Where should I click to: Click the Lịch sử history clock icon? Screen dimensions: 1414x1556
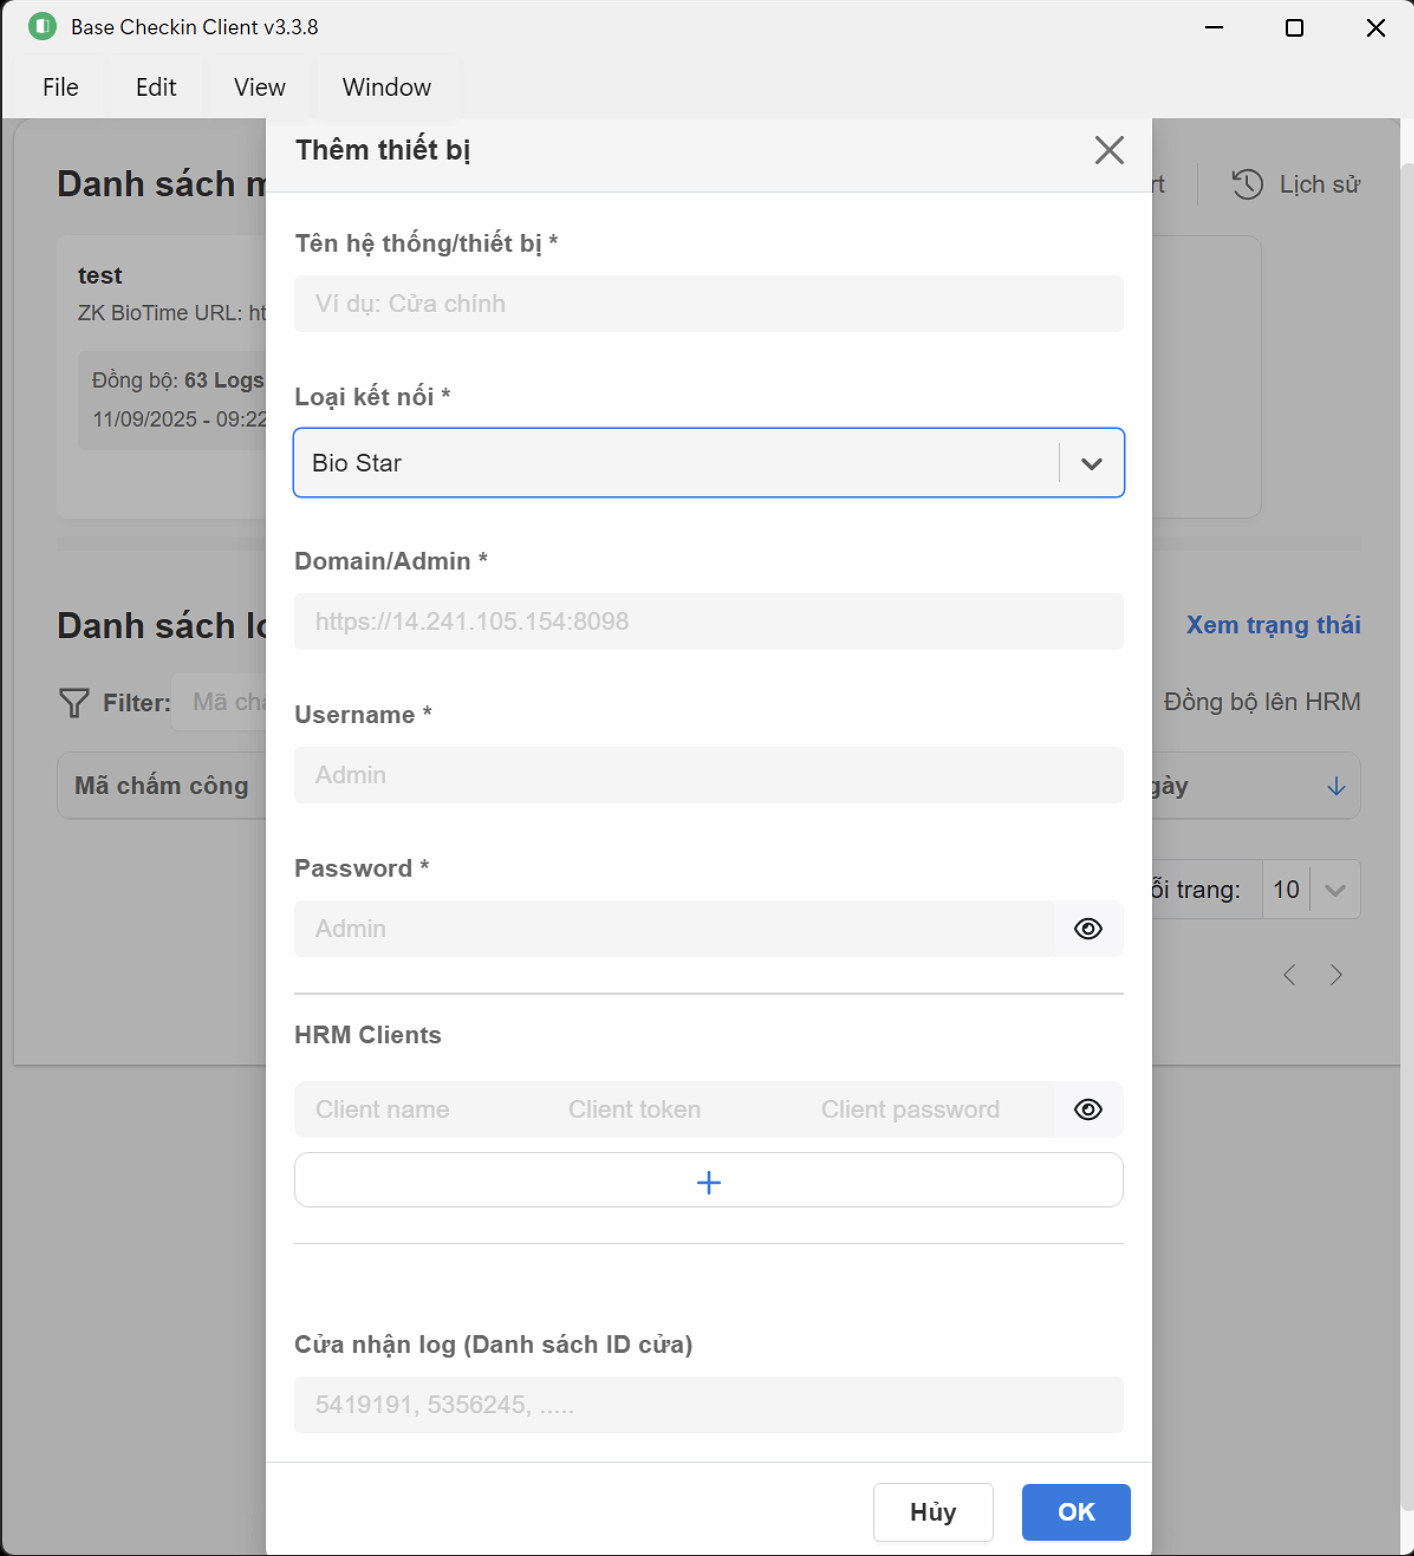pos(1247,184)
